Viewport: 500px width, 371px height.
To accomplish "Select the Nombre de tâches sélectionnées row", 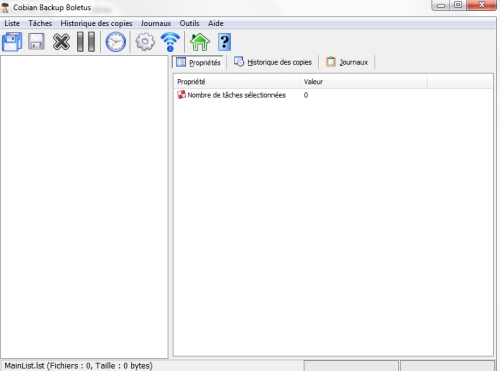I will point(333,95).
